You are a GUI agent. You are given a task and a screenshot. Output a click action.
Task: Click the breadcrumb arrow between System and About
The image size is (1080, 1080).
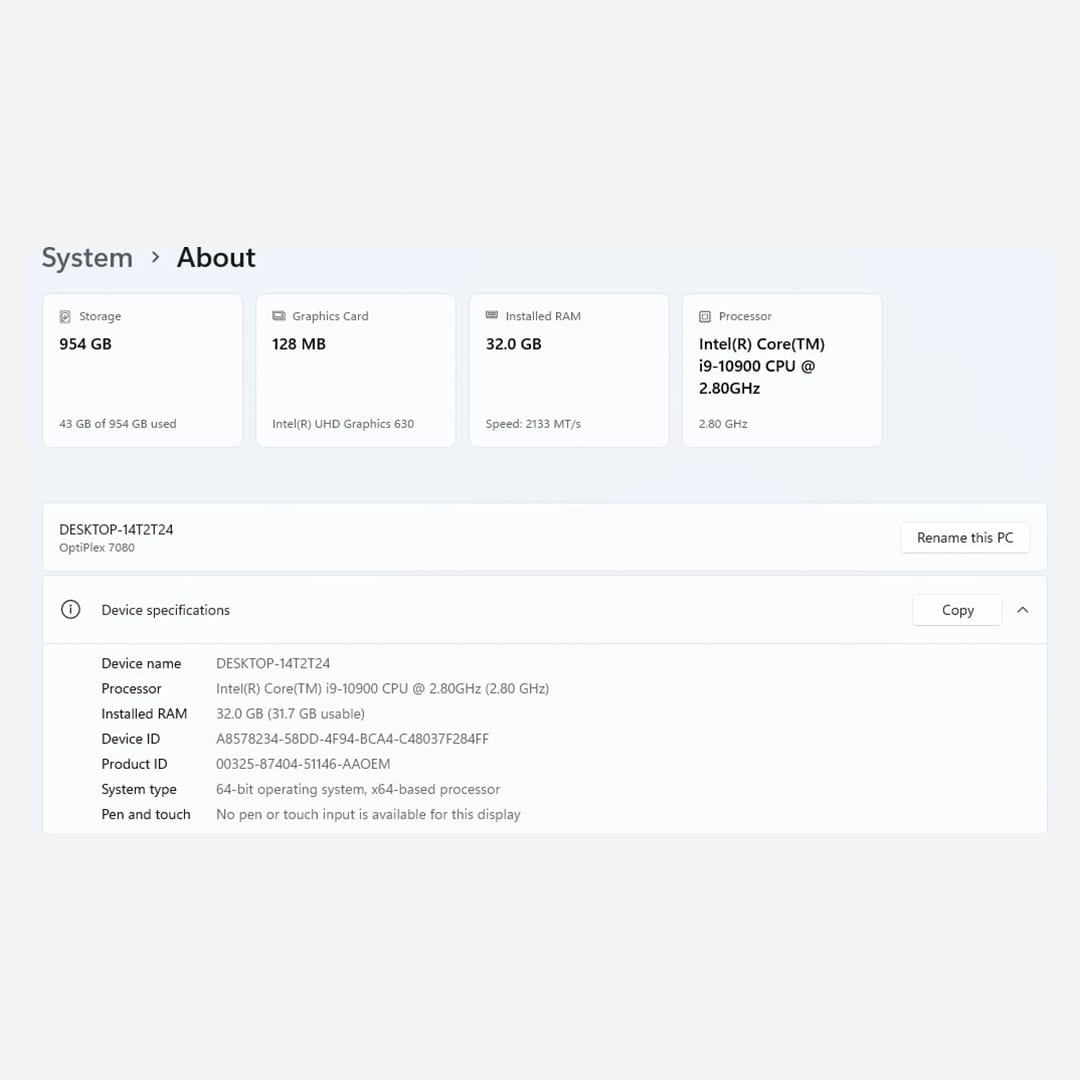(155, 257)
